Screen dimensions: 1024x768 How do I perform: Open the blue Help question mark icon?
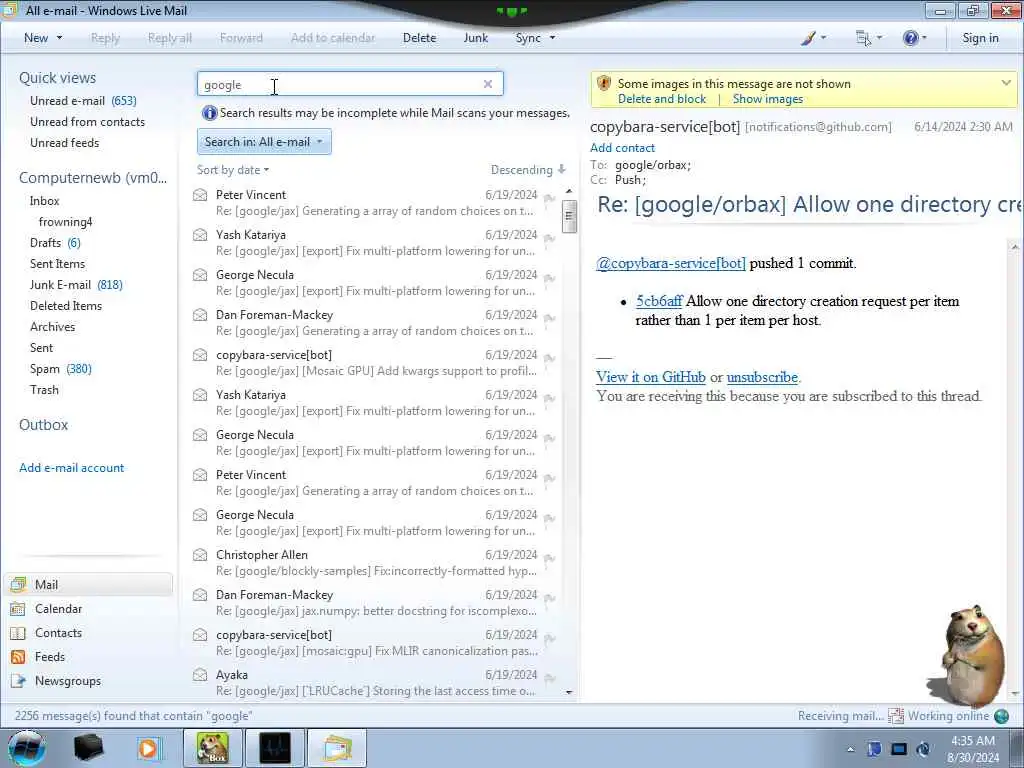(x=910, y=38)
